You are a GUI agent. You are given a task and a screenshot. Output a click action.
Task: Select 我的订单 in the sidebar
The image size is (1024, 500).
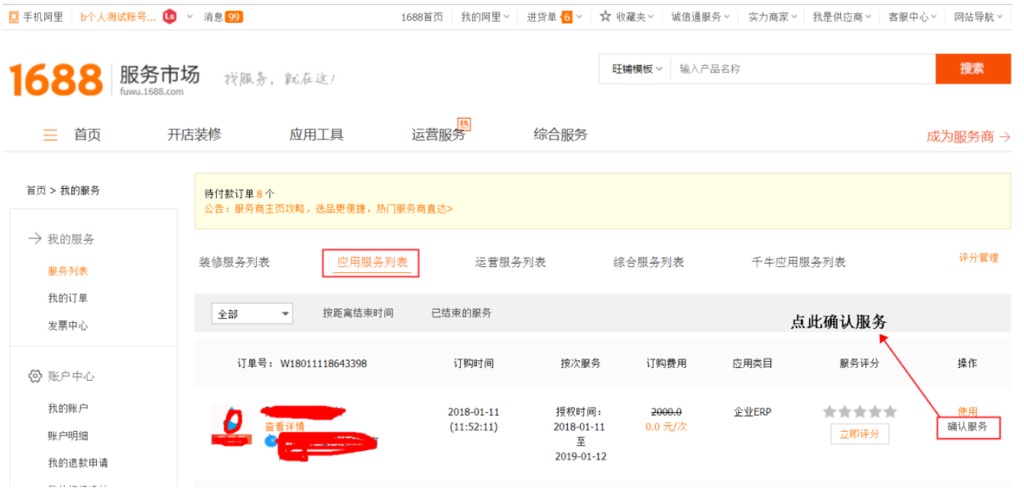[68, 298]
